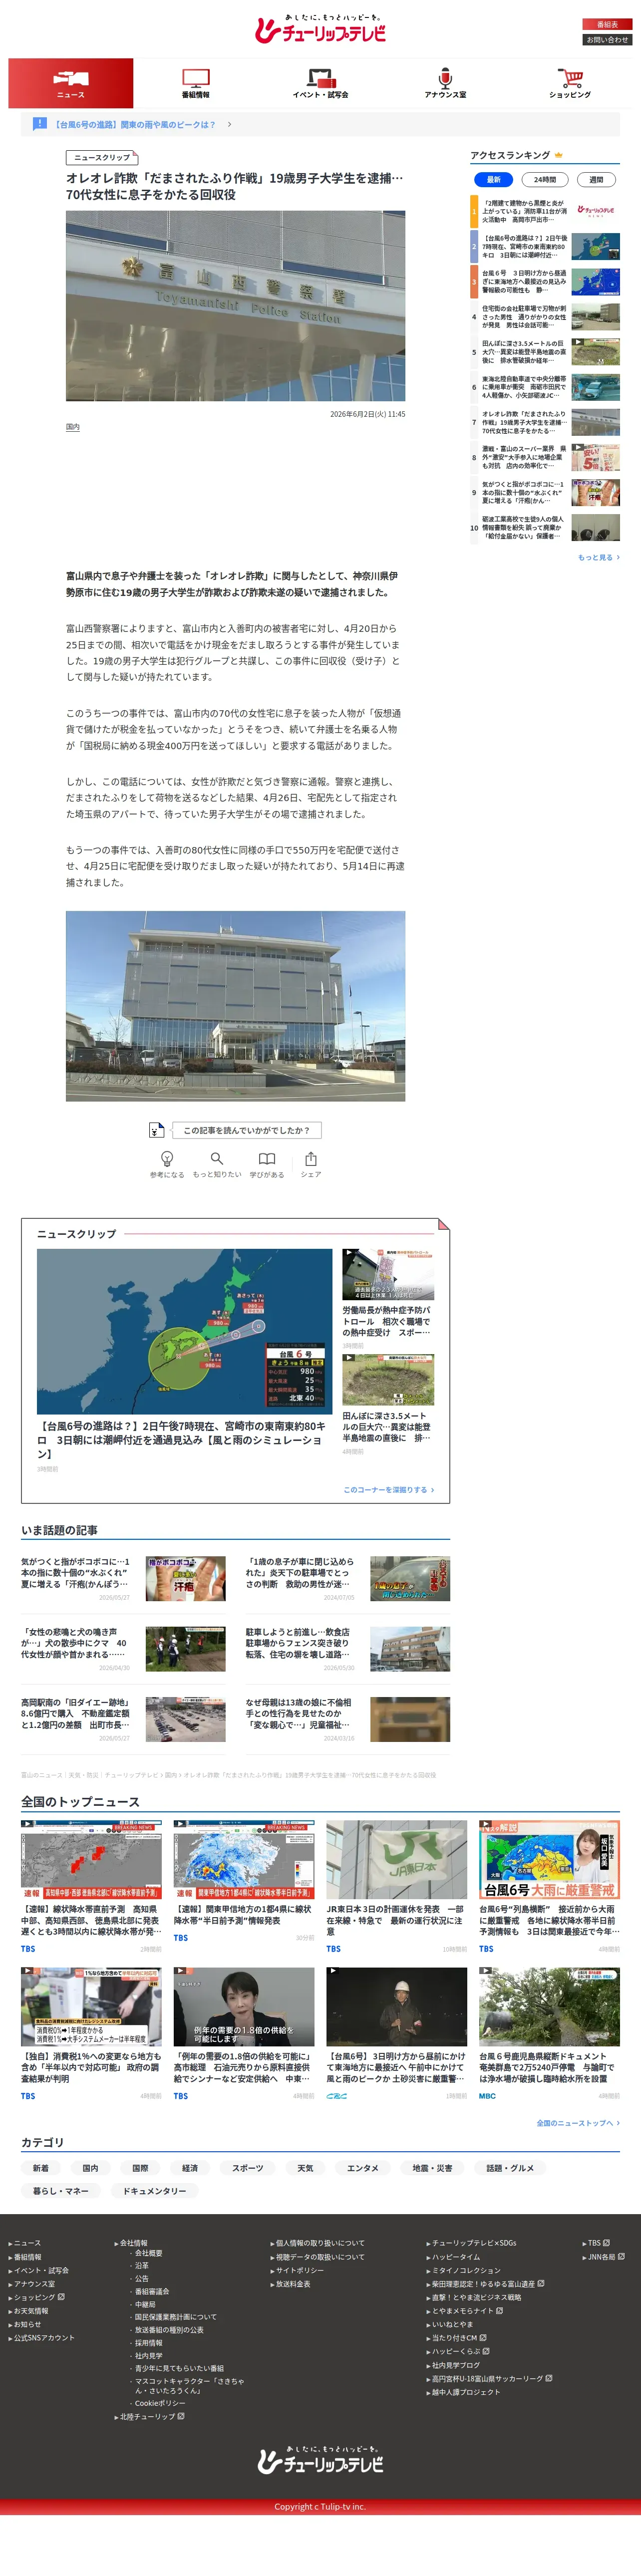This screenshot has height=2576, width=641.
Task: Click このコーナーを深掘りする link
Action: (x=388, y=1489)
